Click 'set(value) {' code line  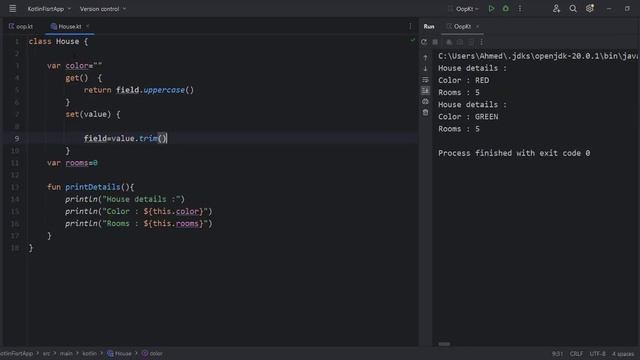93,114
